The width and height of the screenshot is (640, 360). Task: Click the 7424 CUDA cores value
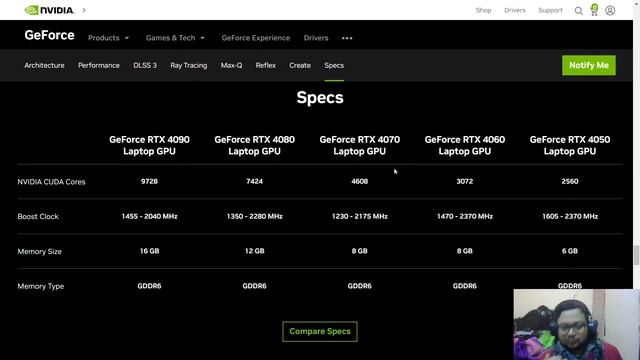point(254,181)
